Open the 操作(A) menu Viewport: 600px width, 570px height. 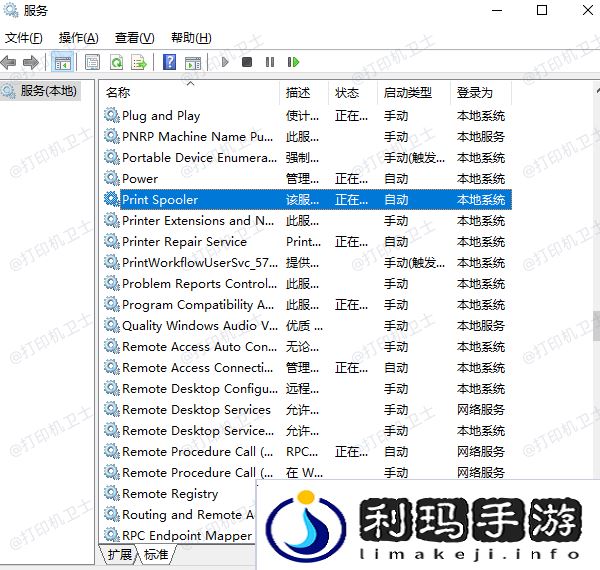(x=78, y=38)
